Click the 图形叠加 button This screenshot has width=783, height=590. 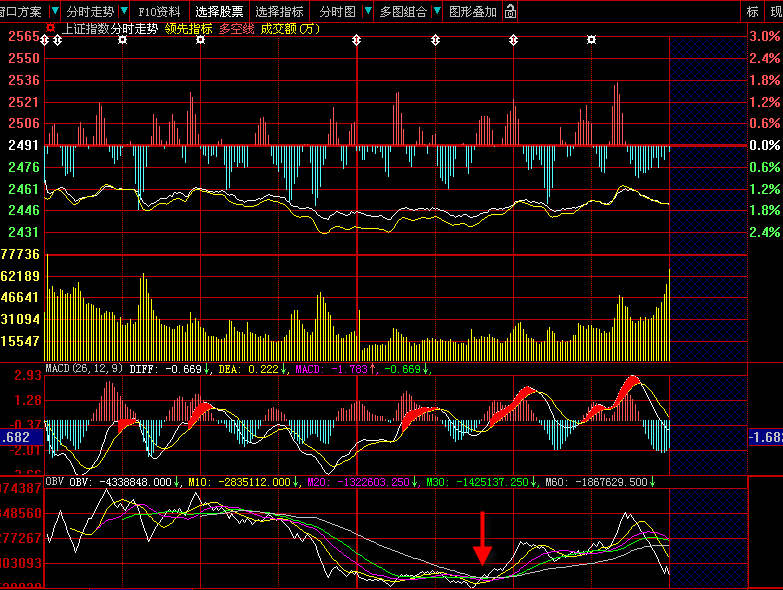[x=472, y=11]
